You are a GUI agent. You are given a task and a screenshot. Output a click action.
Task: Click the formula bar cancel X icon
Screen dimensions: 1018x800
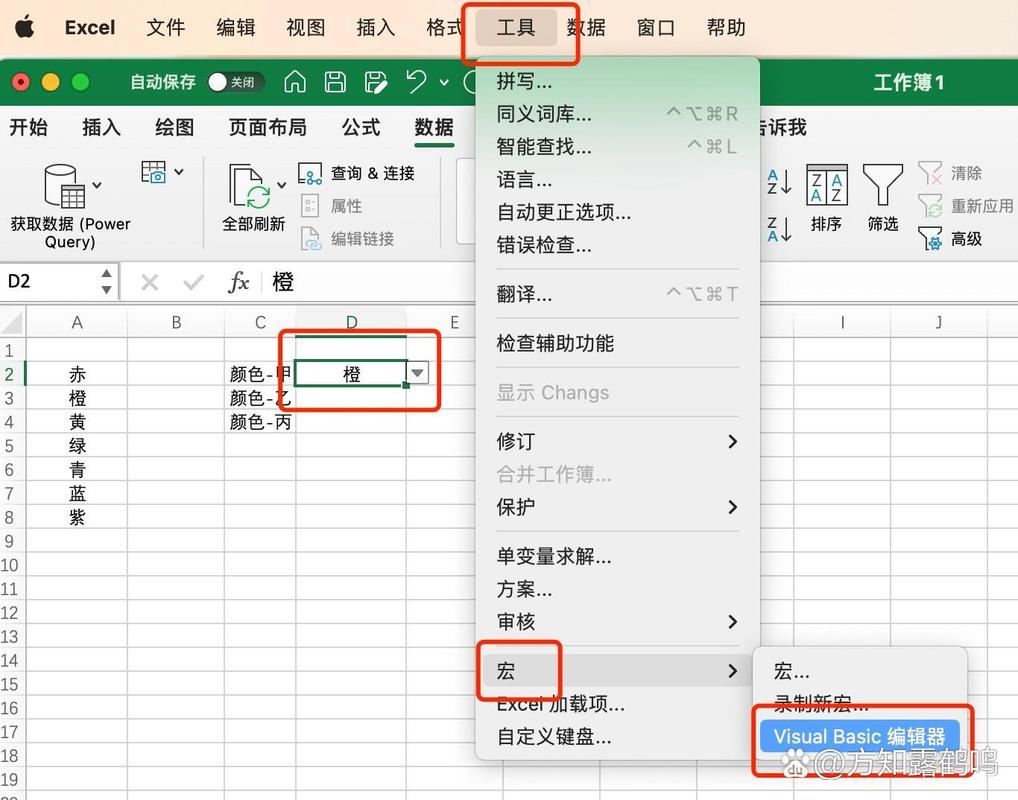click(x=149, y=282)
